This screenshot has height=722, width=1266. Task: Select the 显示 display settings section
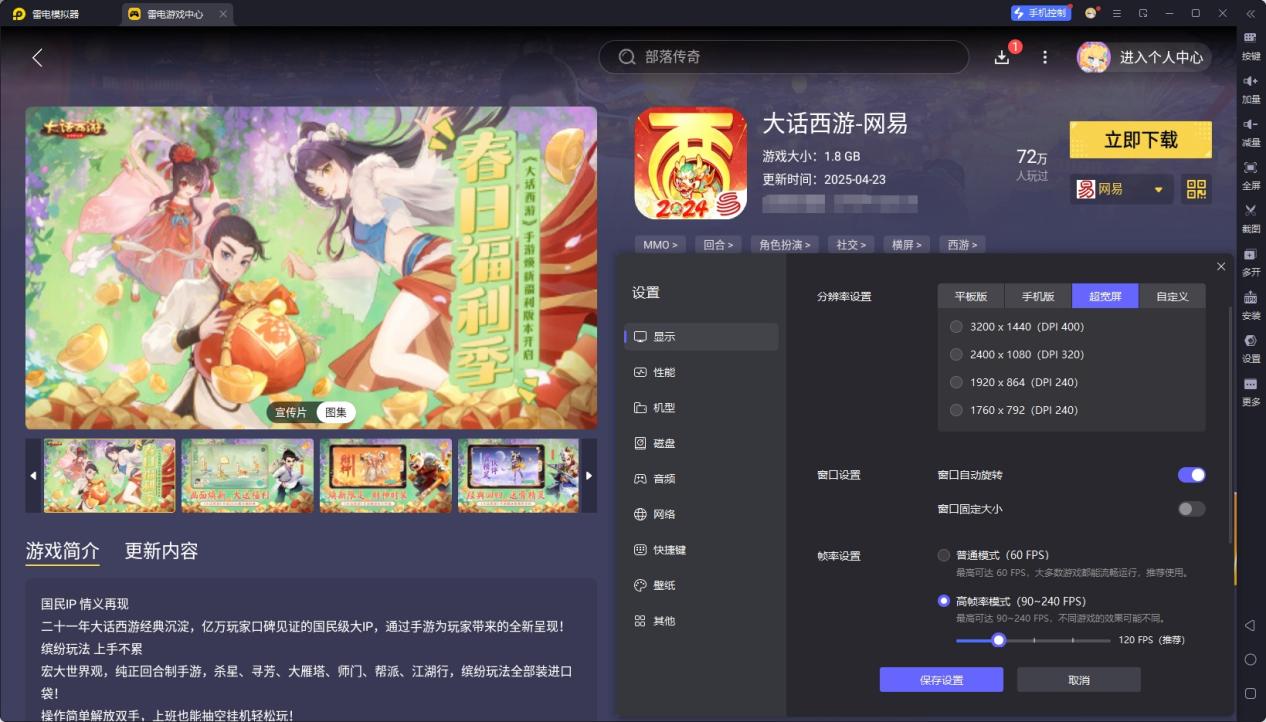(x=701, y=337)
